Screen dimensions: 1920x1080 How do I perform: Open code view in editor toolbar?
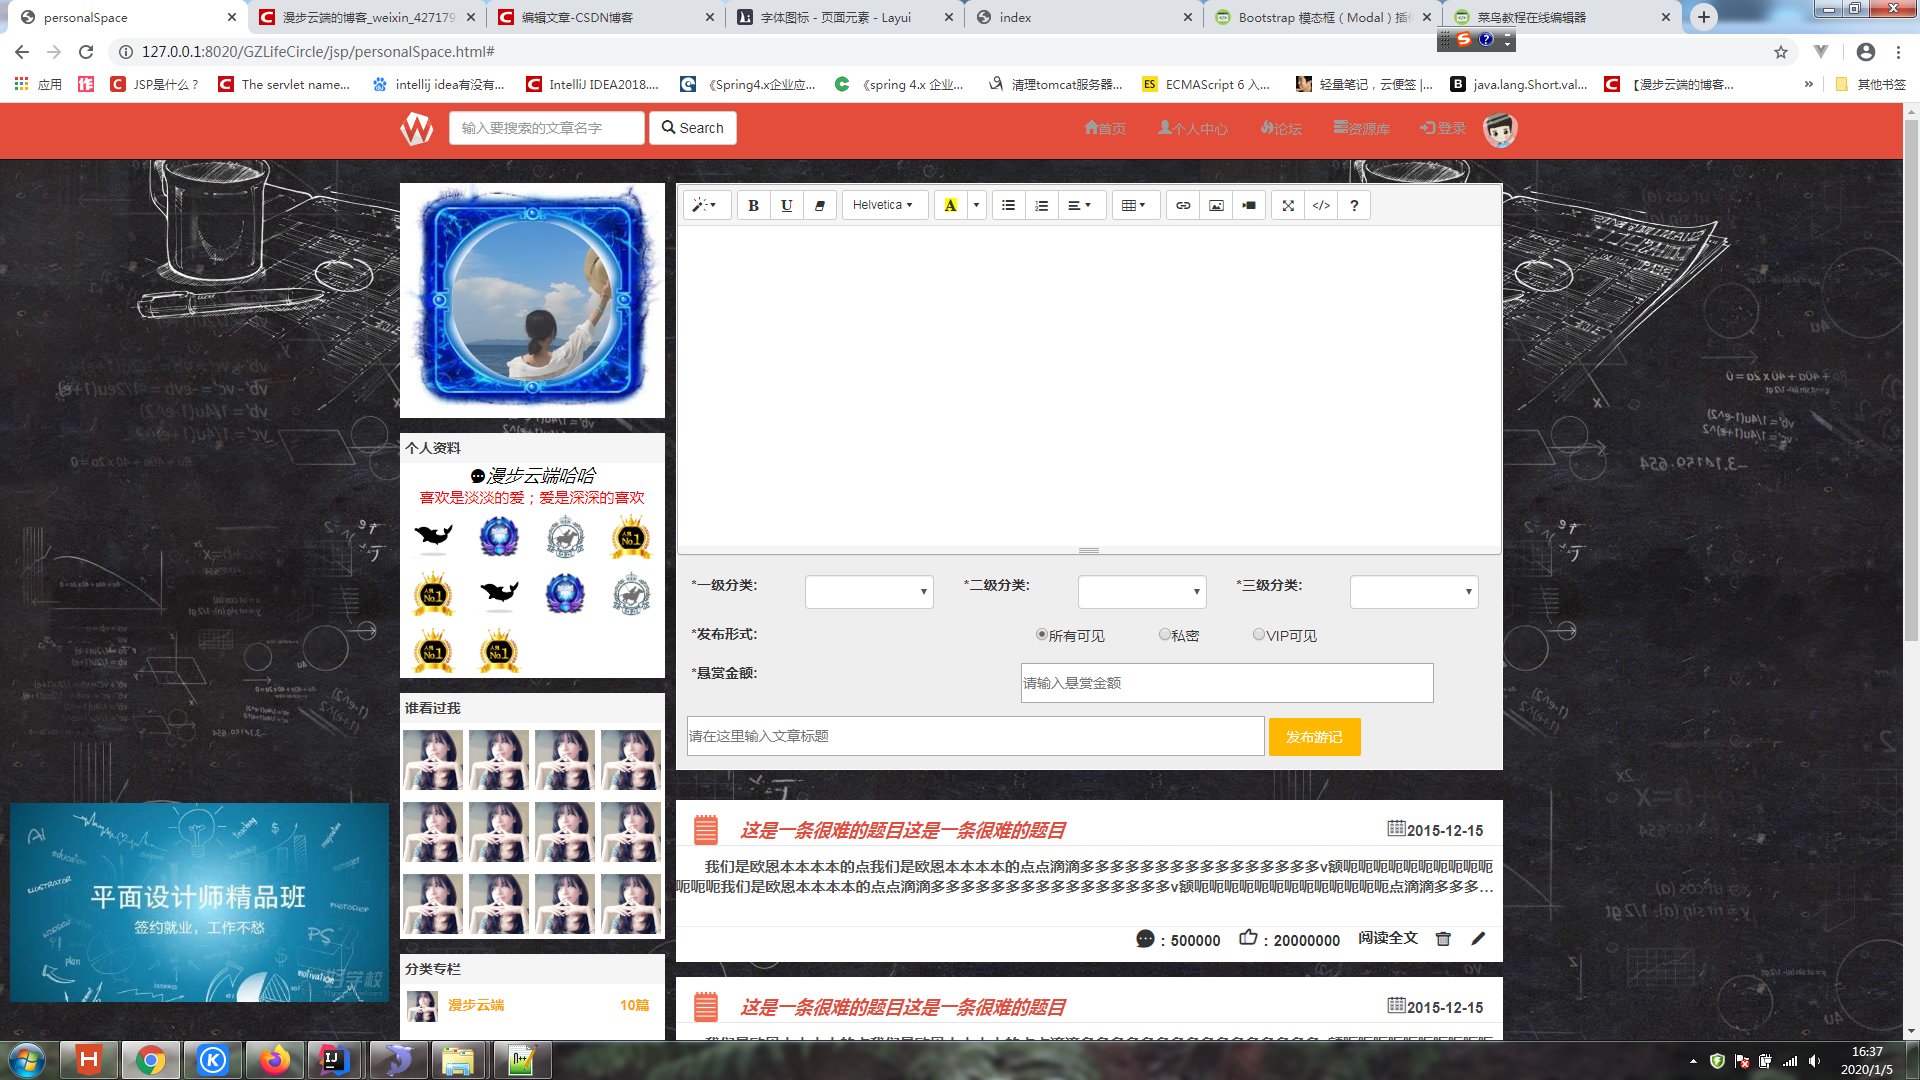pos(1321,206)
